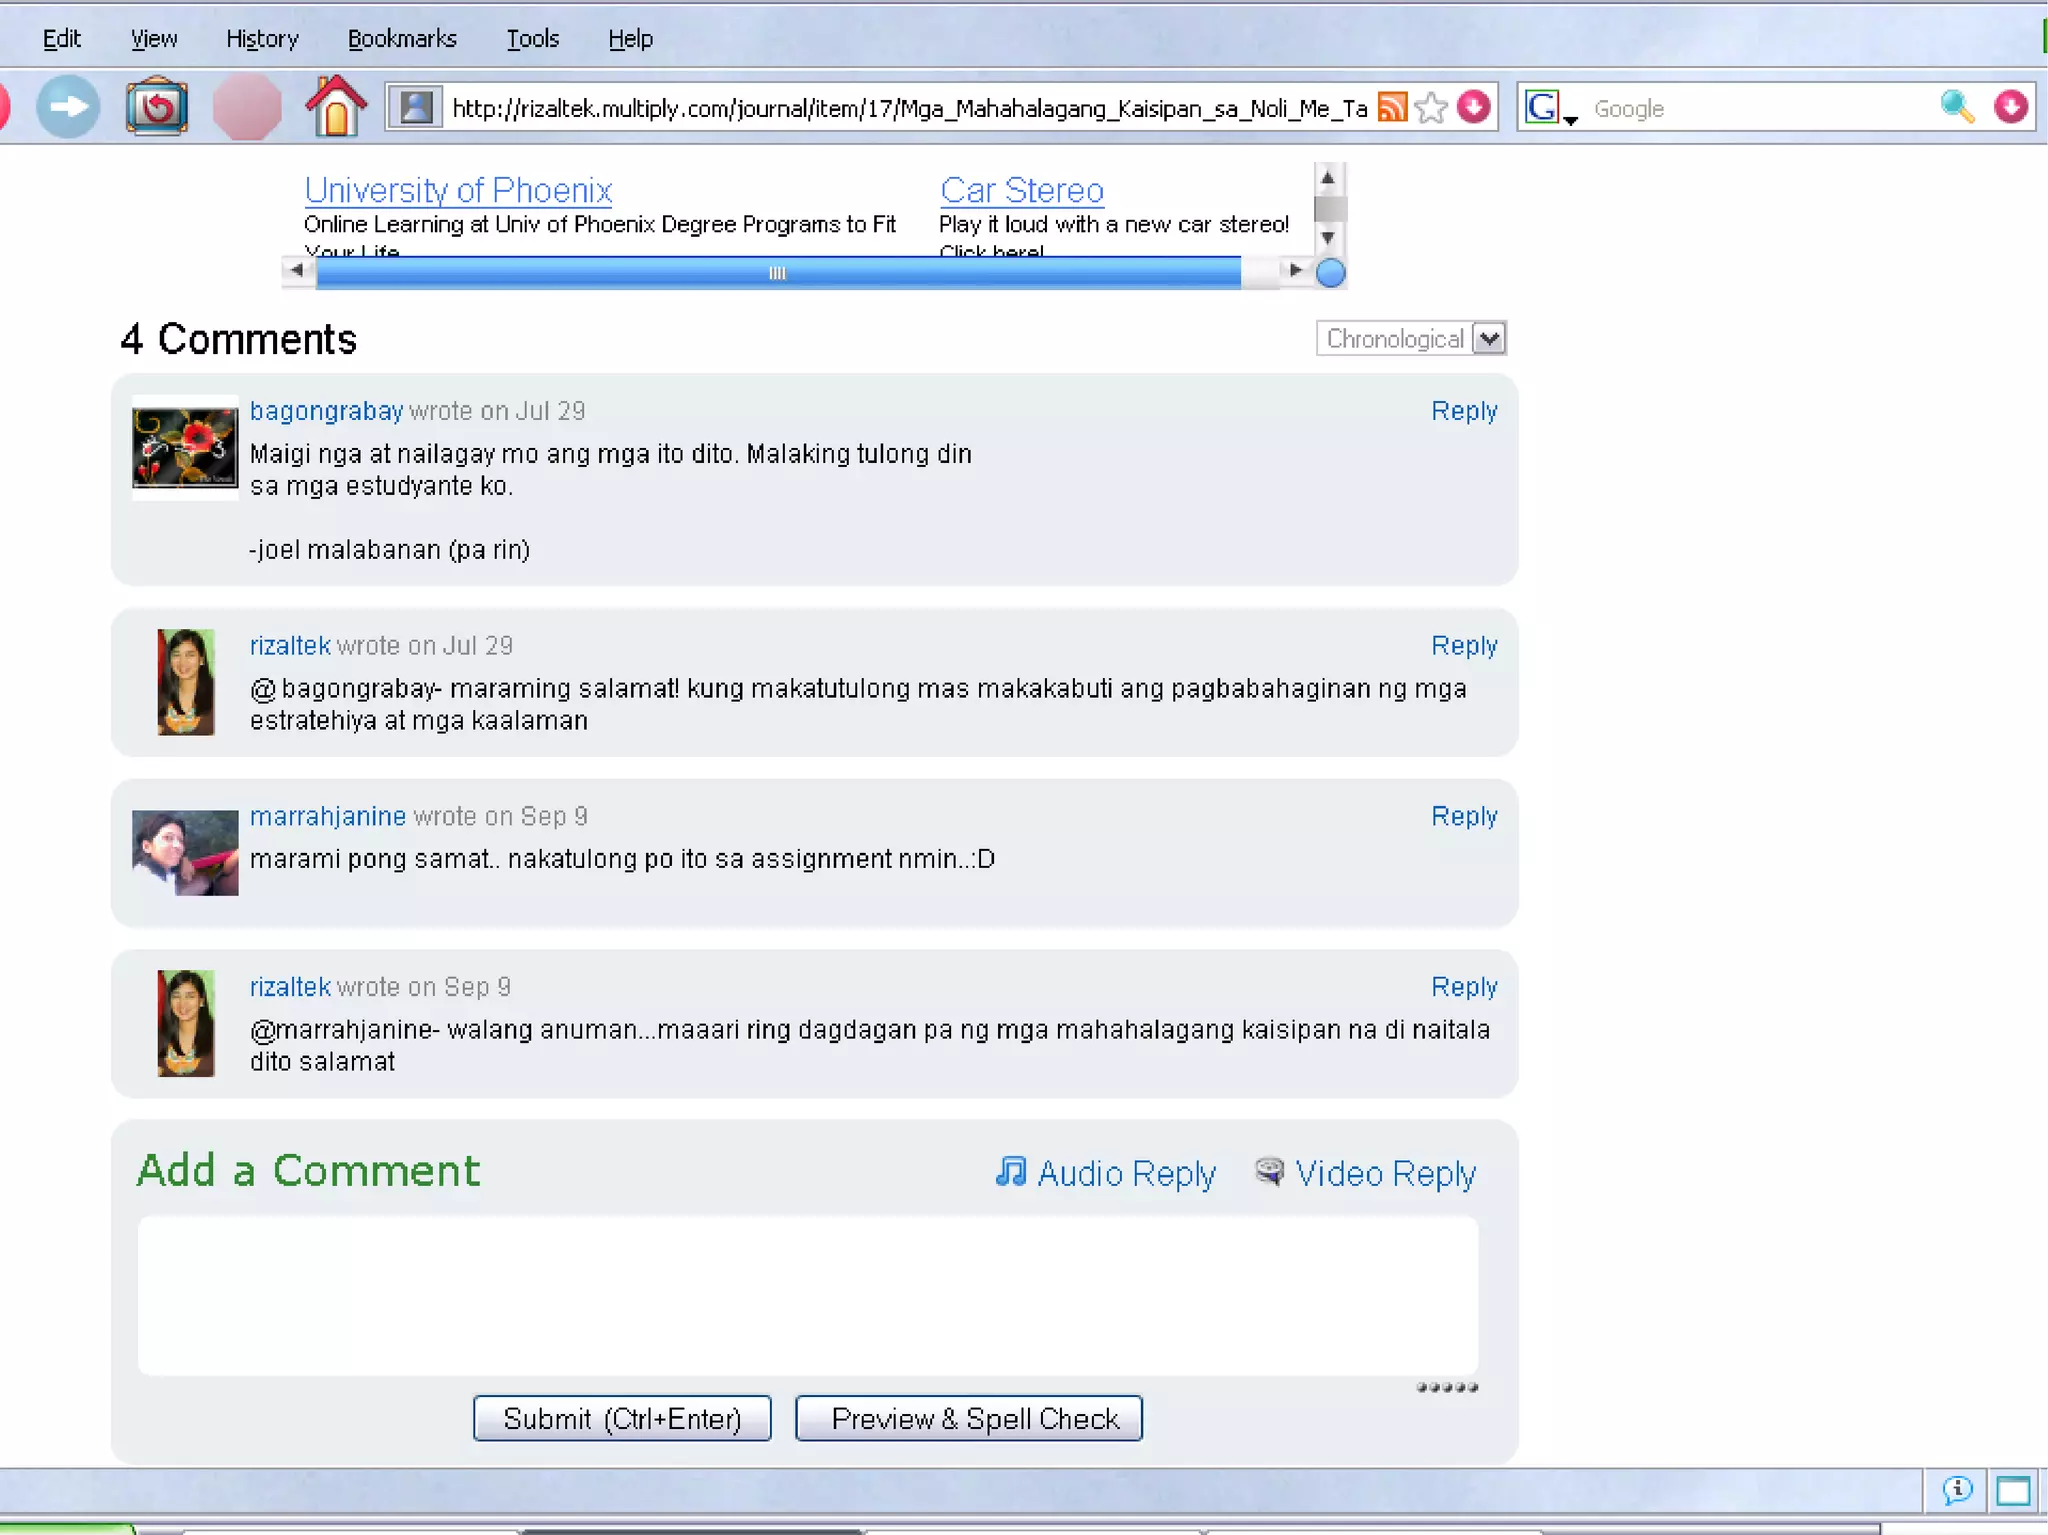Click Preview & Spell Check button

click(x=968, y=1418)
